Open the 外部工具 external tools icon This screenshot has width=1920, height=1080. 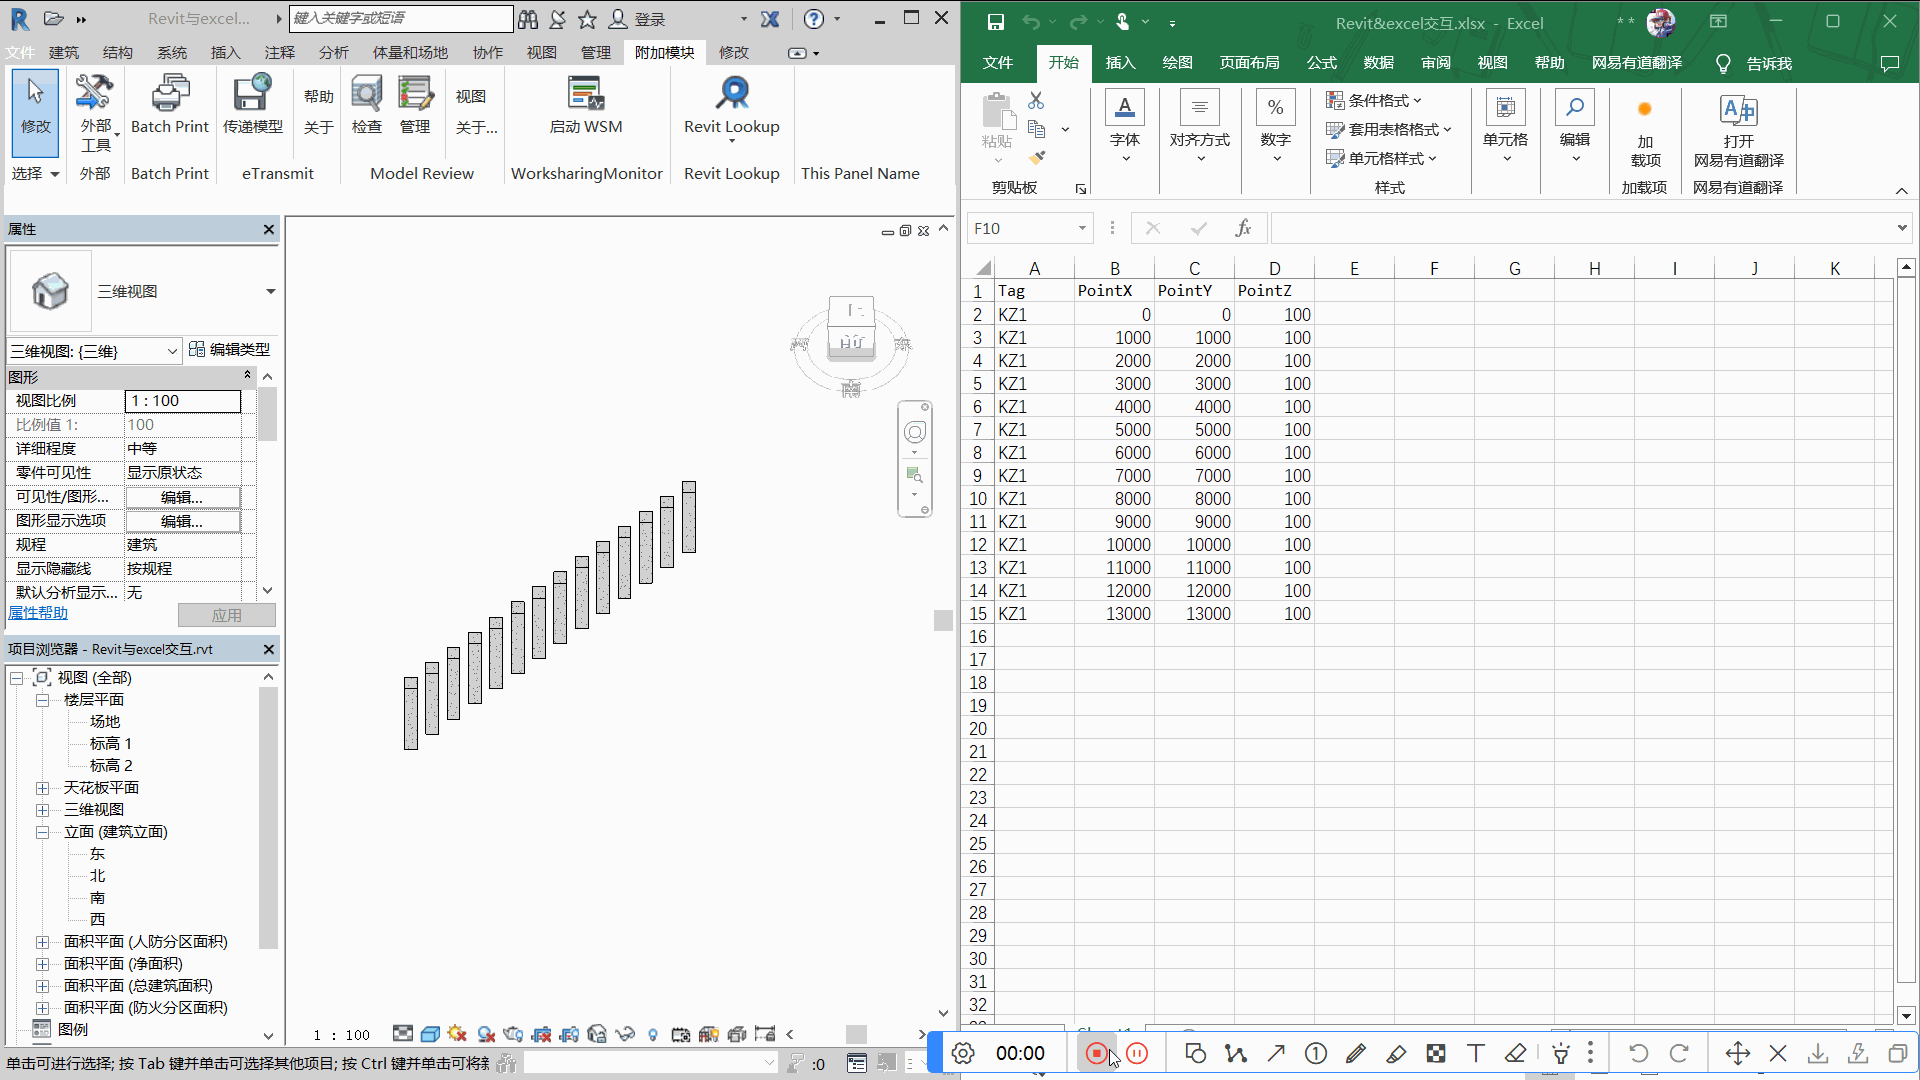(x=96, y=112)
